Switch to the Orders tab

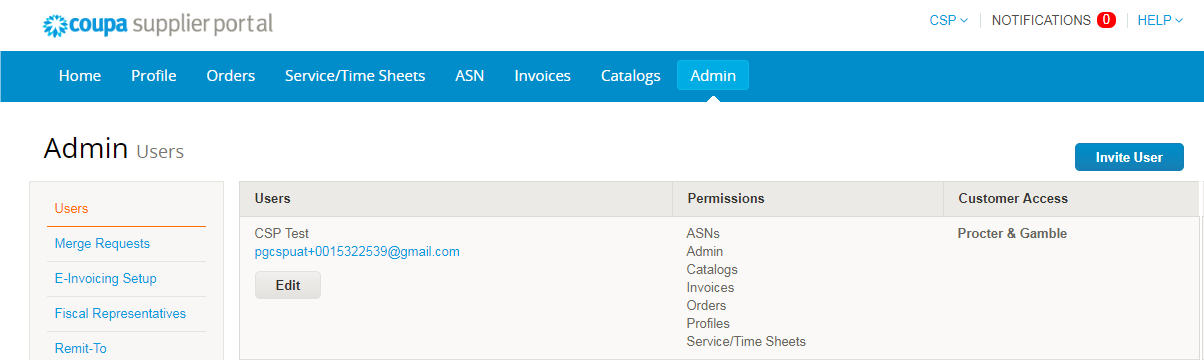point(231,76)
